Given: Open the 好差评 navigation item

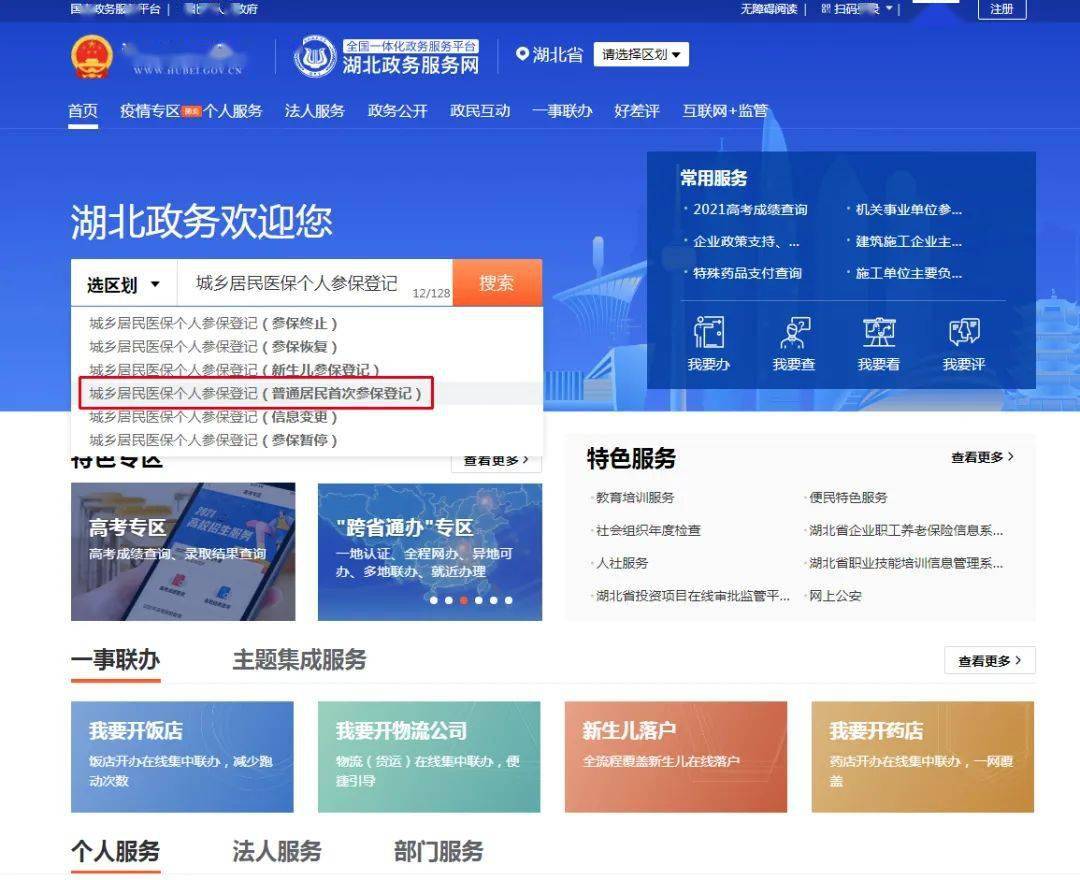Looking at the screenshot, I should 637,111.
